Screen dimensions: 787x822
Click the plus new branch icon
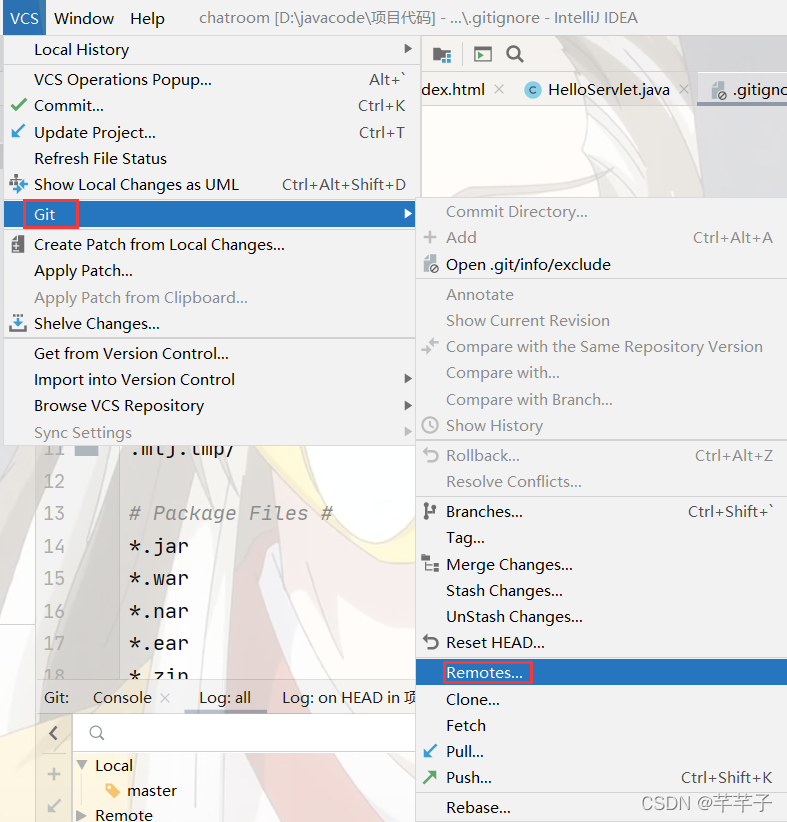click(53, 774)
